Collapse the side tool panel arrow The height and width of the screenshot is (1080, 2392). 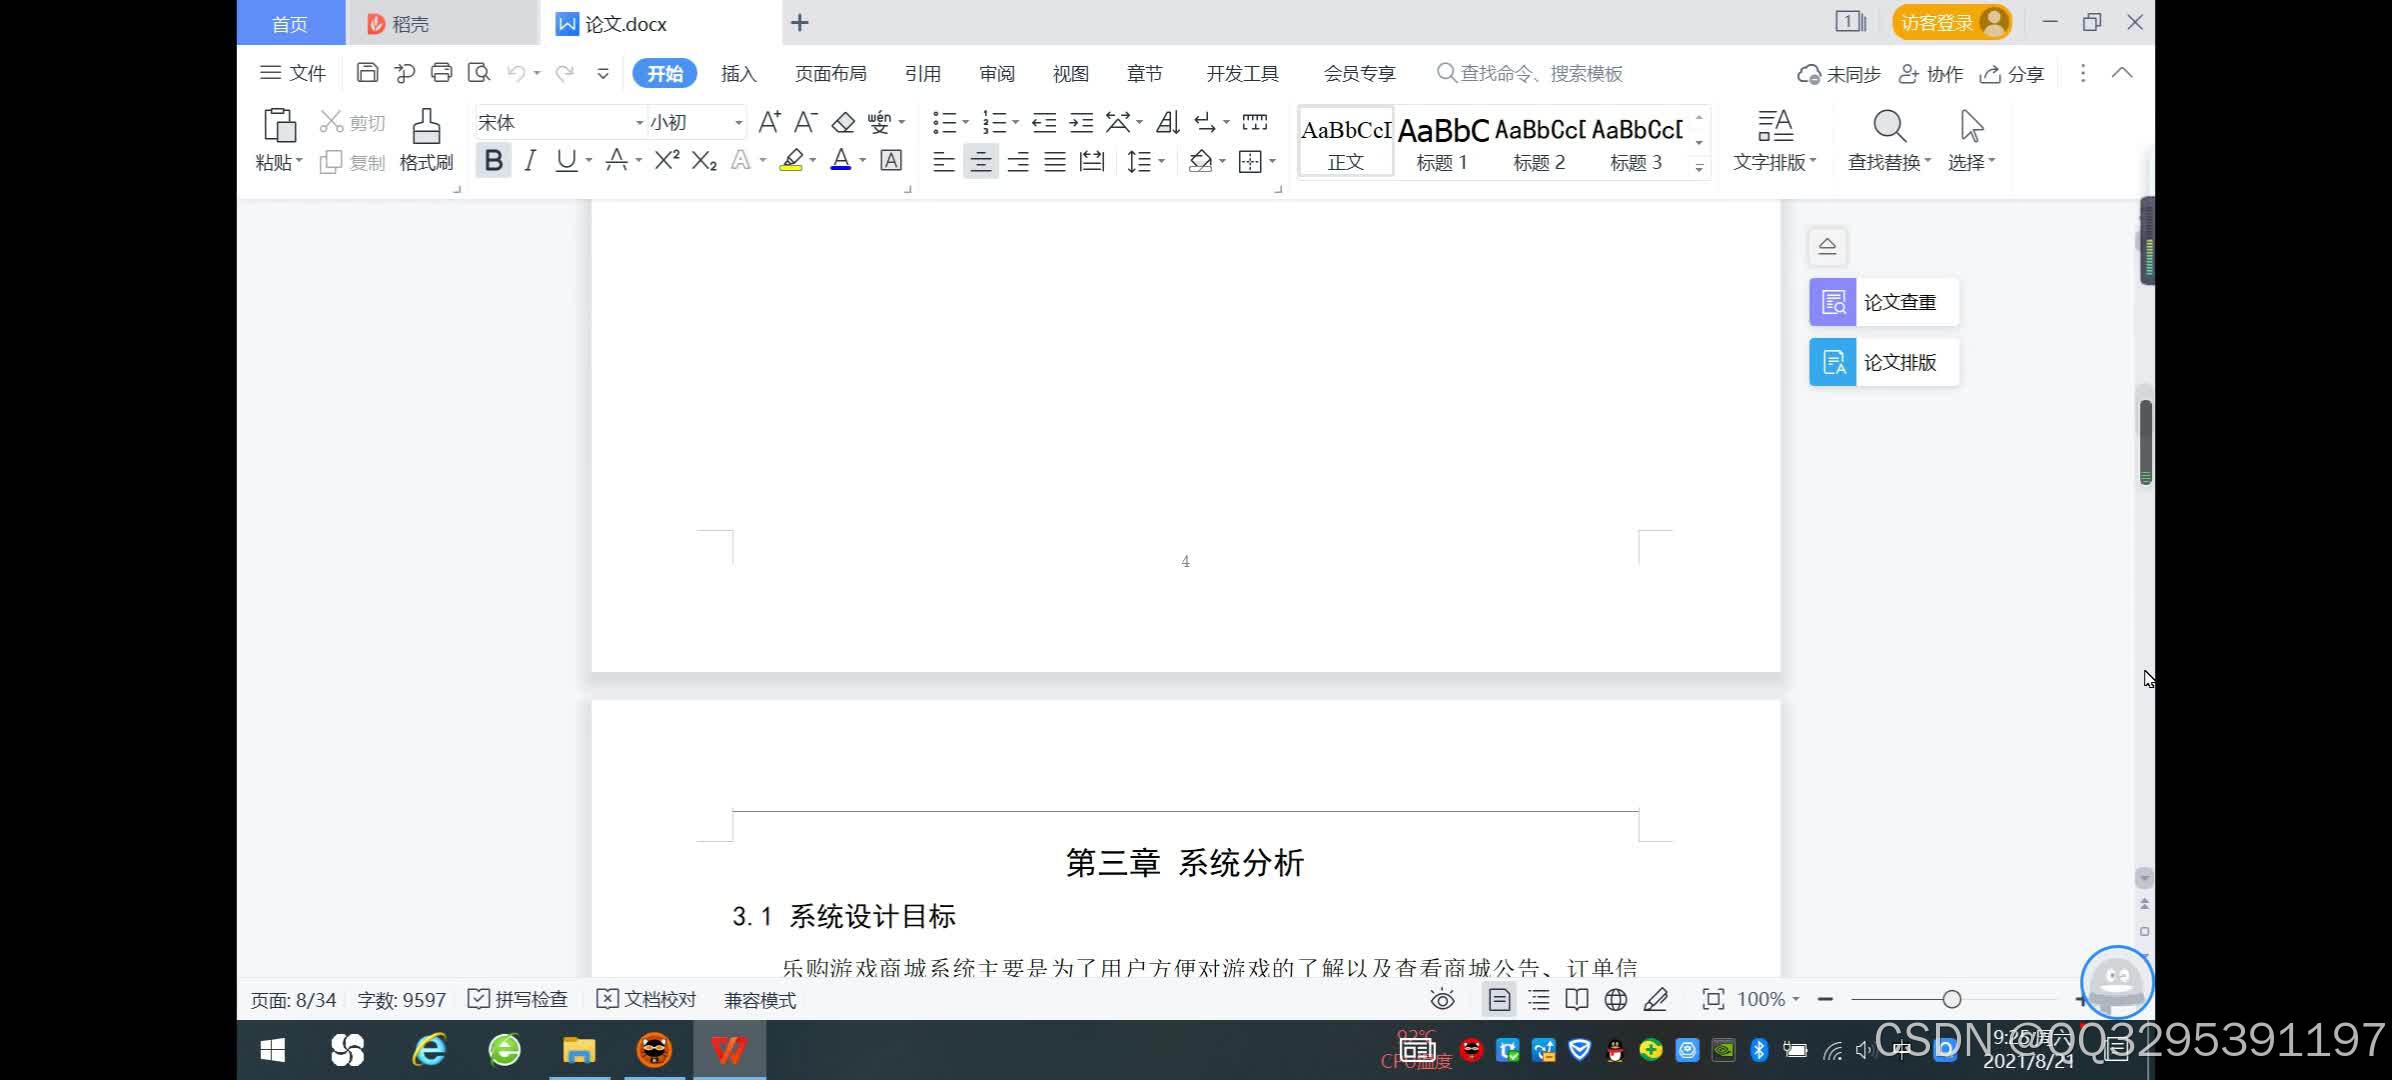click(1827, 246)
